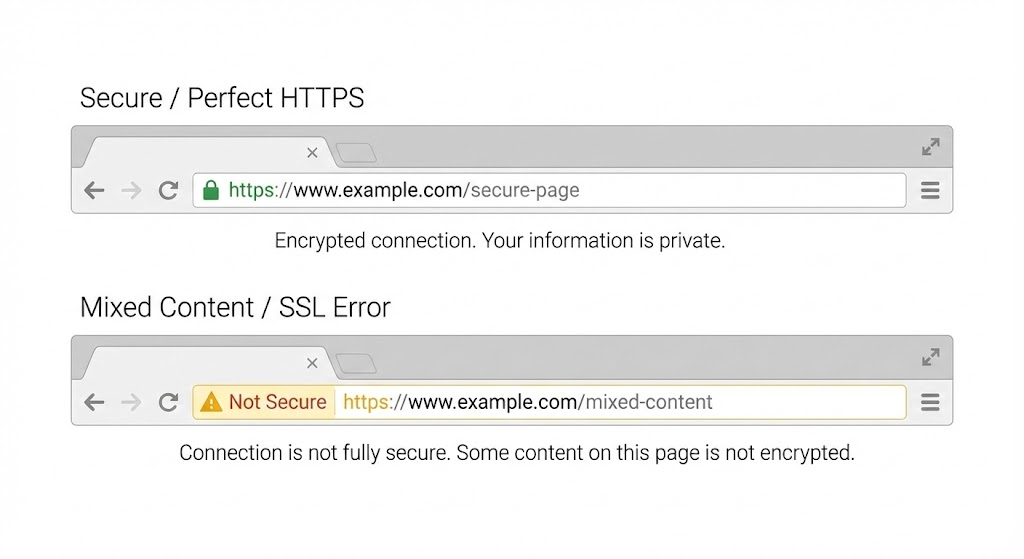Expand the mixed-content browser to fullscreen
This screenshot has width=1024, height=559.
(930, 357)
